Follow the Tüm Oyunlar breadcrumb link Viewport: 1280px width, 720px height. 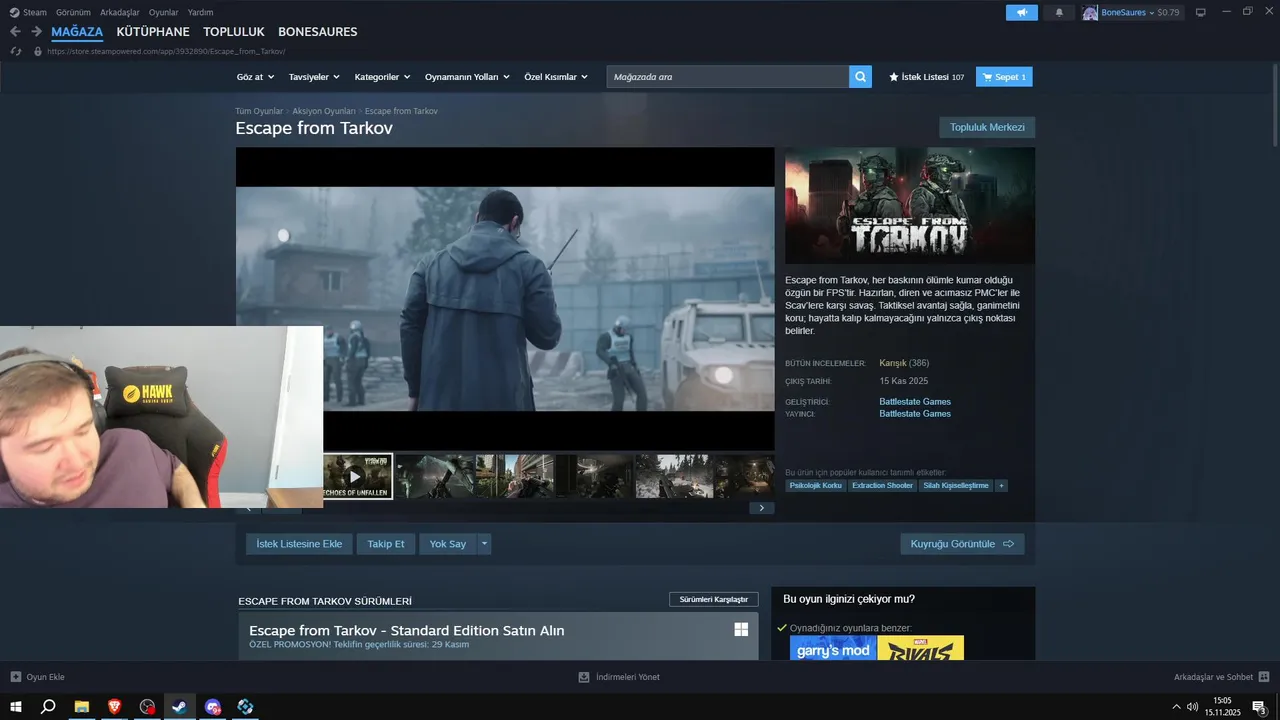point(259,111)
